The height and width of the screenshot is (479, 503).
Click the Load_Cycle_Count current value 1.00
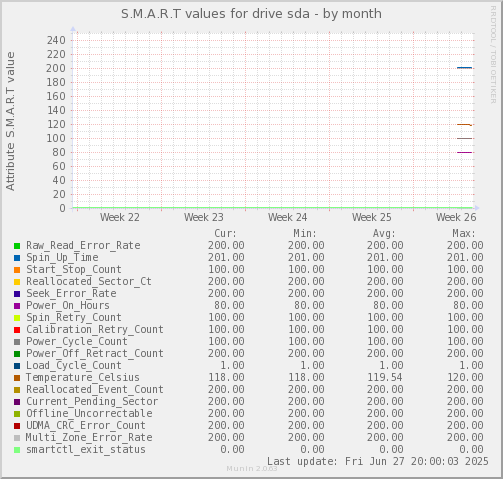[x=232, y=366]
